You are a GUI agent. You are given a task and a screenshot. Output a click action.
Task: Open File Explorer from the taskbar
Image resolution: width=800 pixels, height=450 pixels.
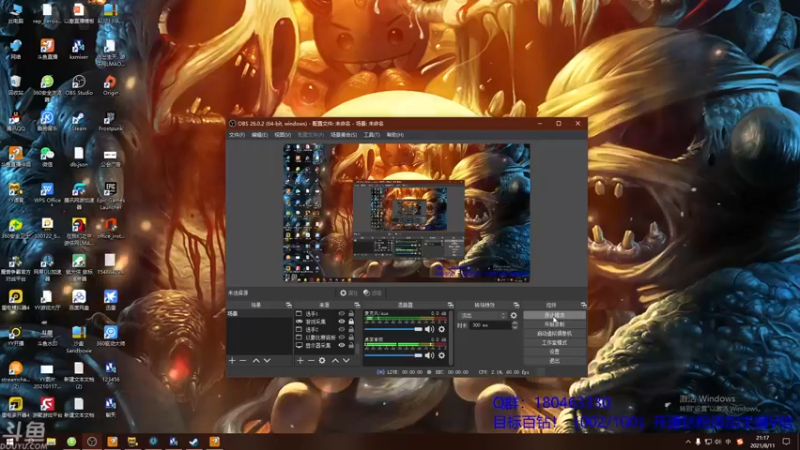(51, 441)
